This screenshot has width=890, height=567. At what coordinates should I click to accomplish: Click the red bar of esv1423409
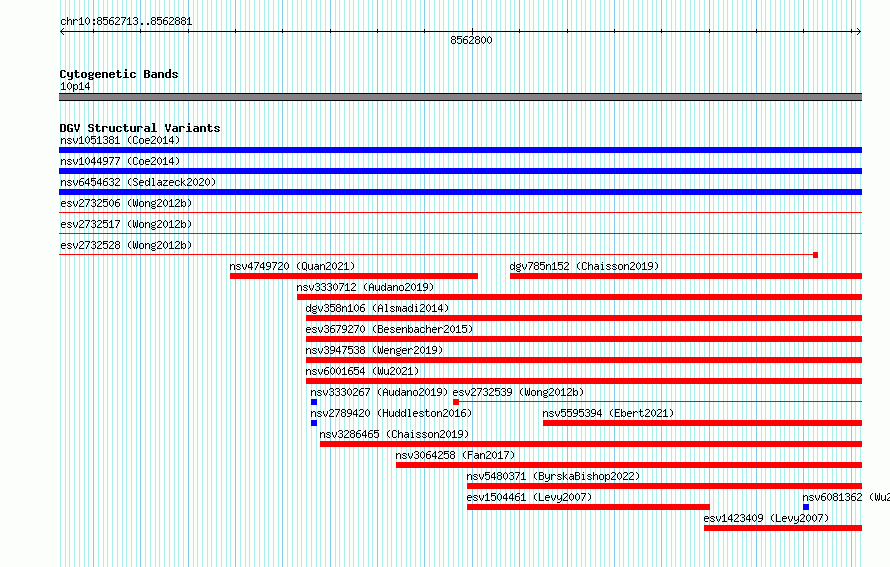coord(783,528)
